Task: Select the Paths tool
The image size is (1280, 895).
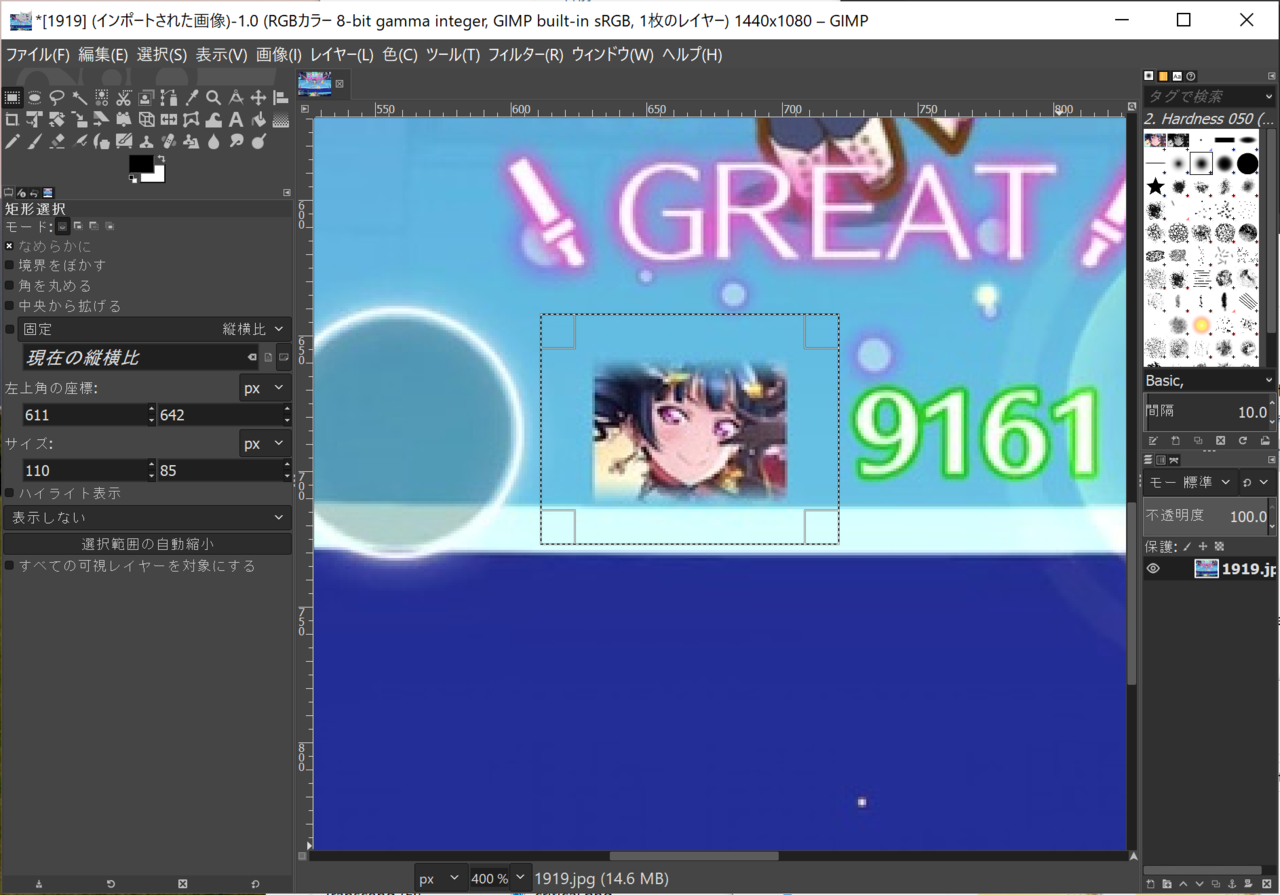Action: coord(169,97)
